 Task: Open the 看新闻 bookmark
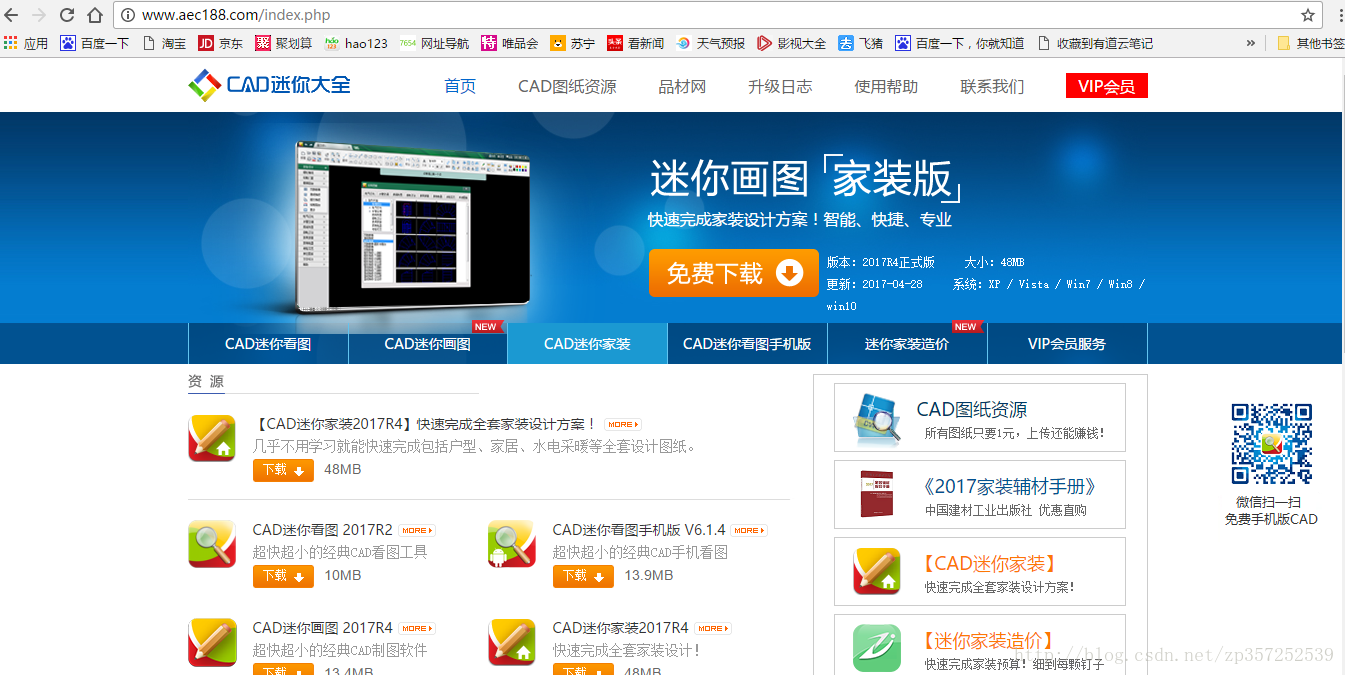pos(635,43)
